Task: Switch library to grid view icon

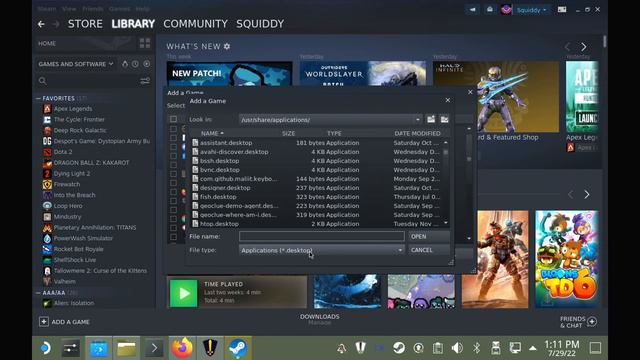Action: click(x=145, y=43)
